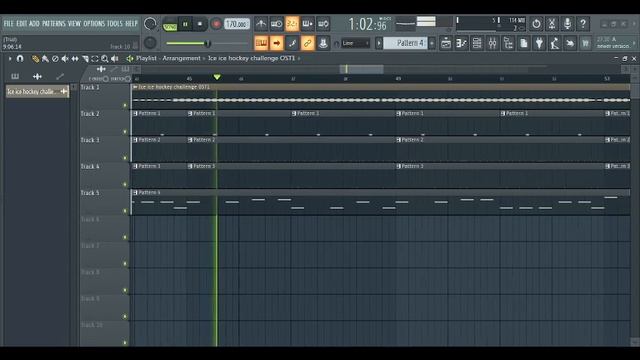Toggle the loop recording icon
Screen dimensions: 640x360
pos(323,24)
